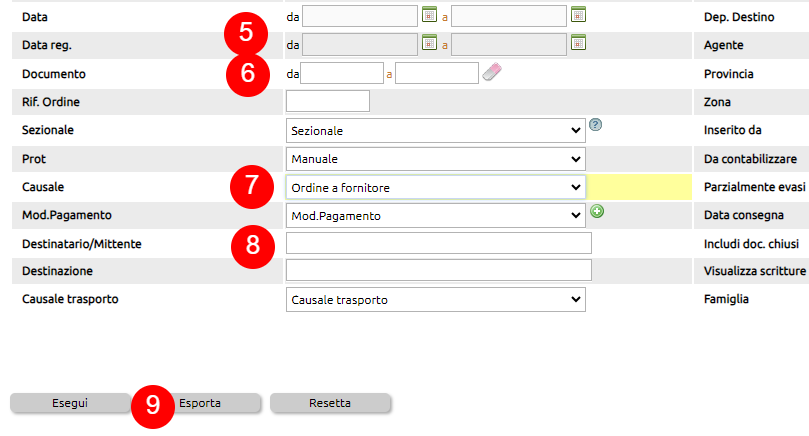Viewport: 809px width, 436px height.
Task: Open the calendar for Data start date
Action: [429, 14]
